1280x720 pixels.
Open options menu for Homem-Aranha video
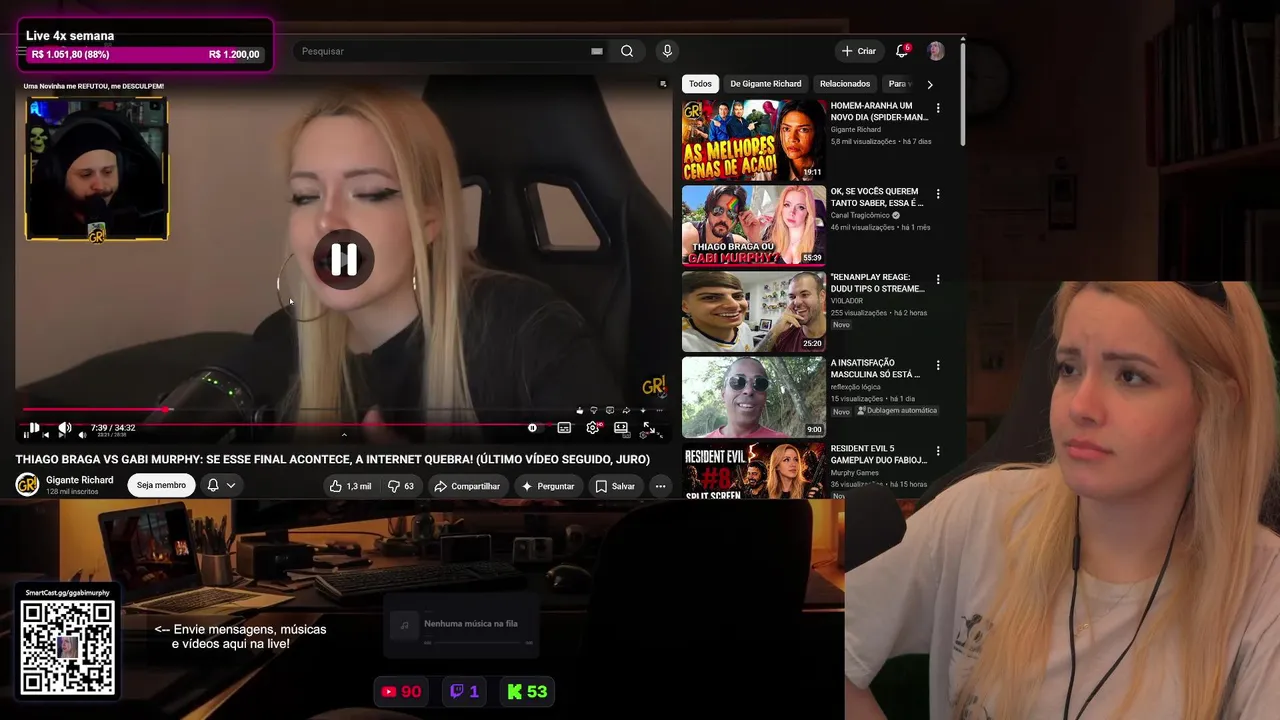click(x=938, y=108)
